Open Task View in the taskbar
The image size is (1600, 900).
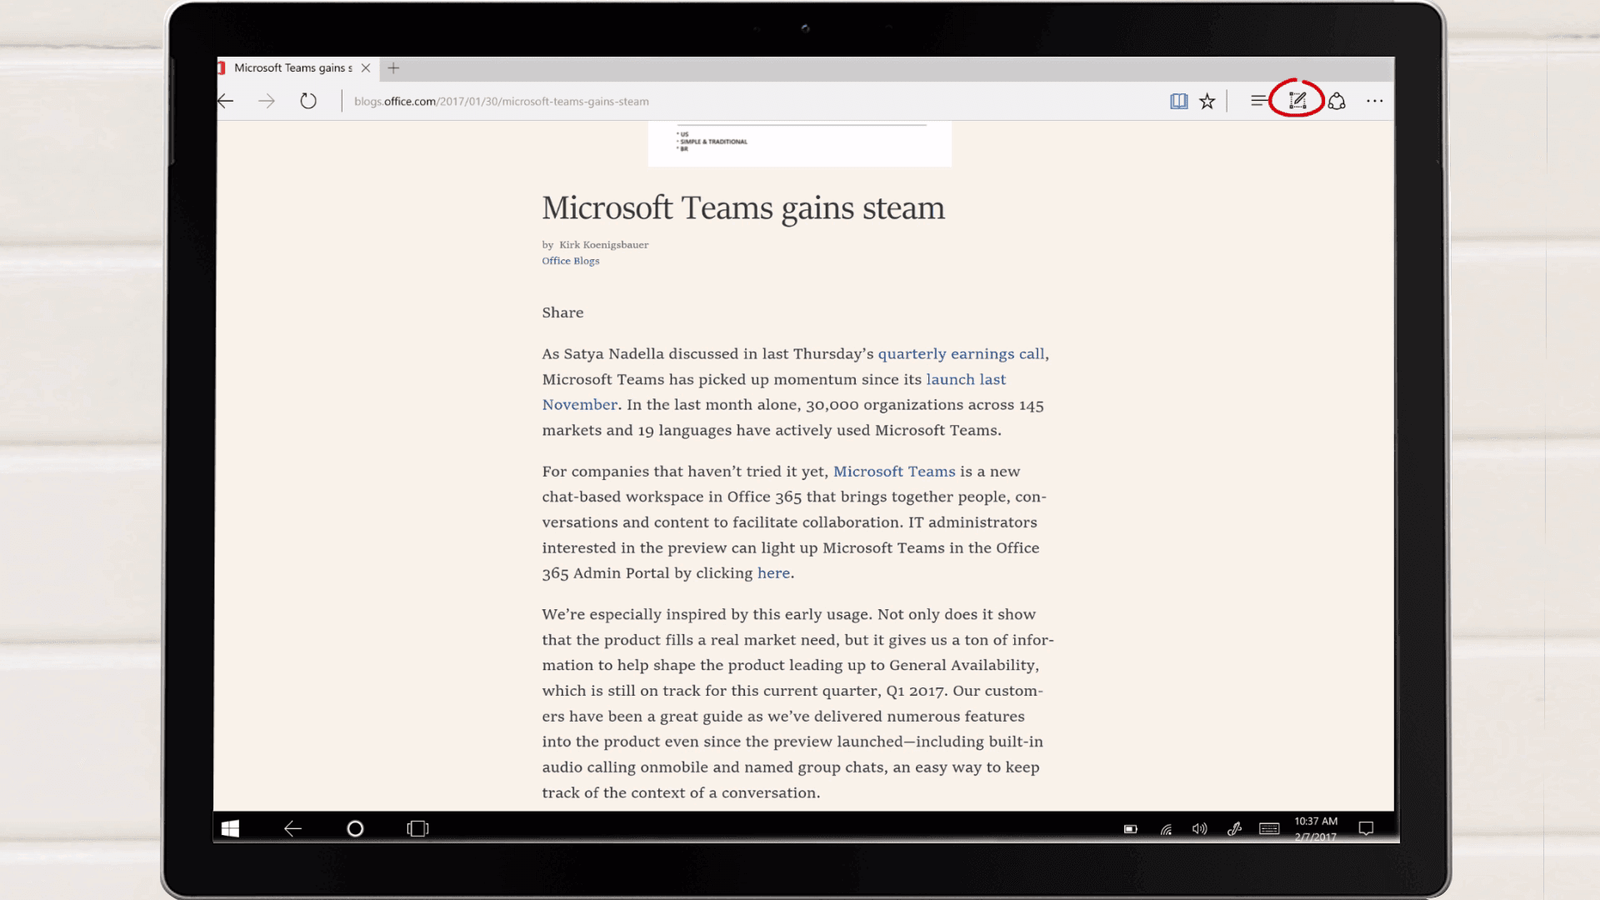(418, 828)
